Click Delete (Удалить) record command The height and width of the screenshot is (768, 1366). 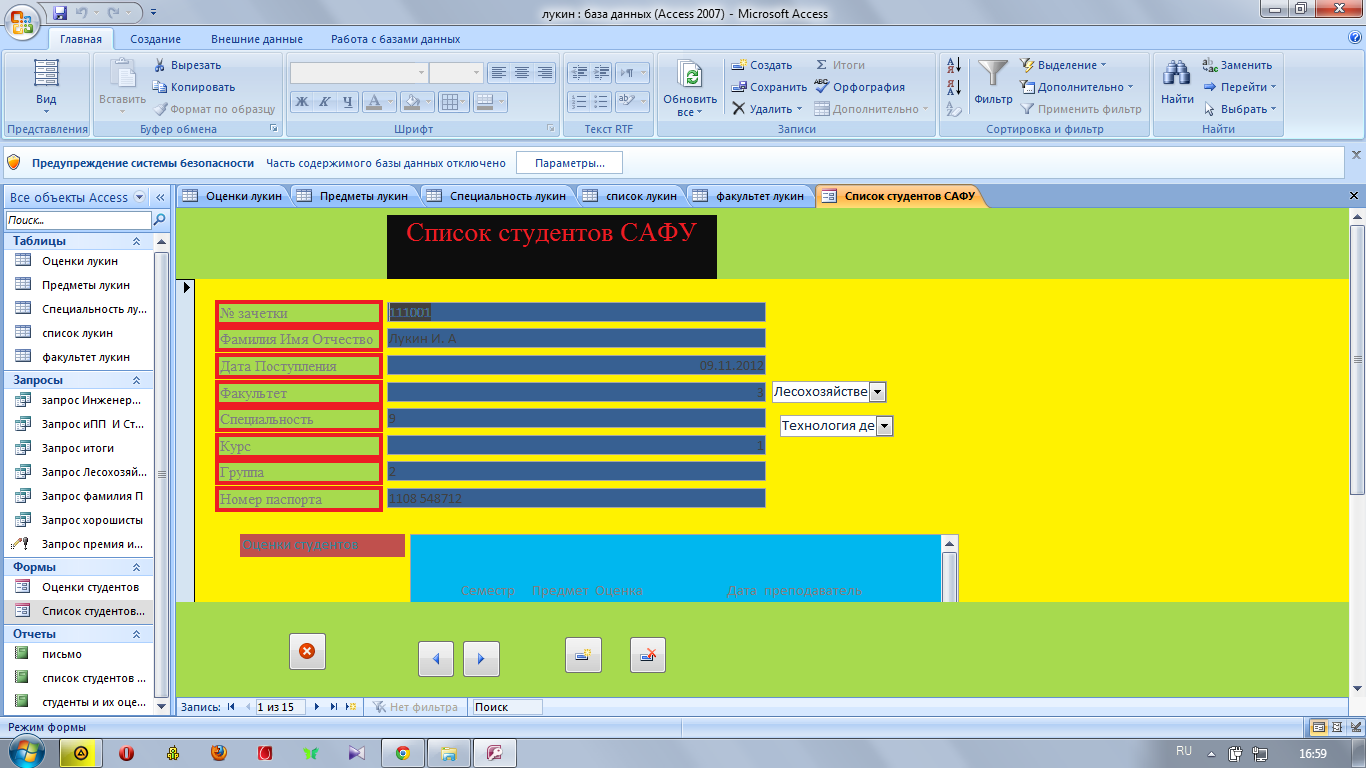(766, 109)
